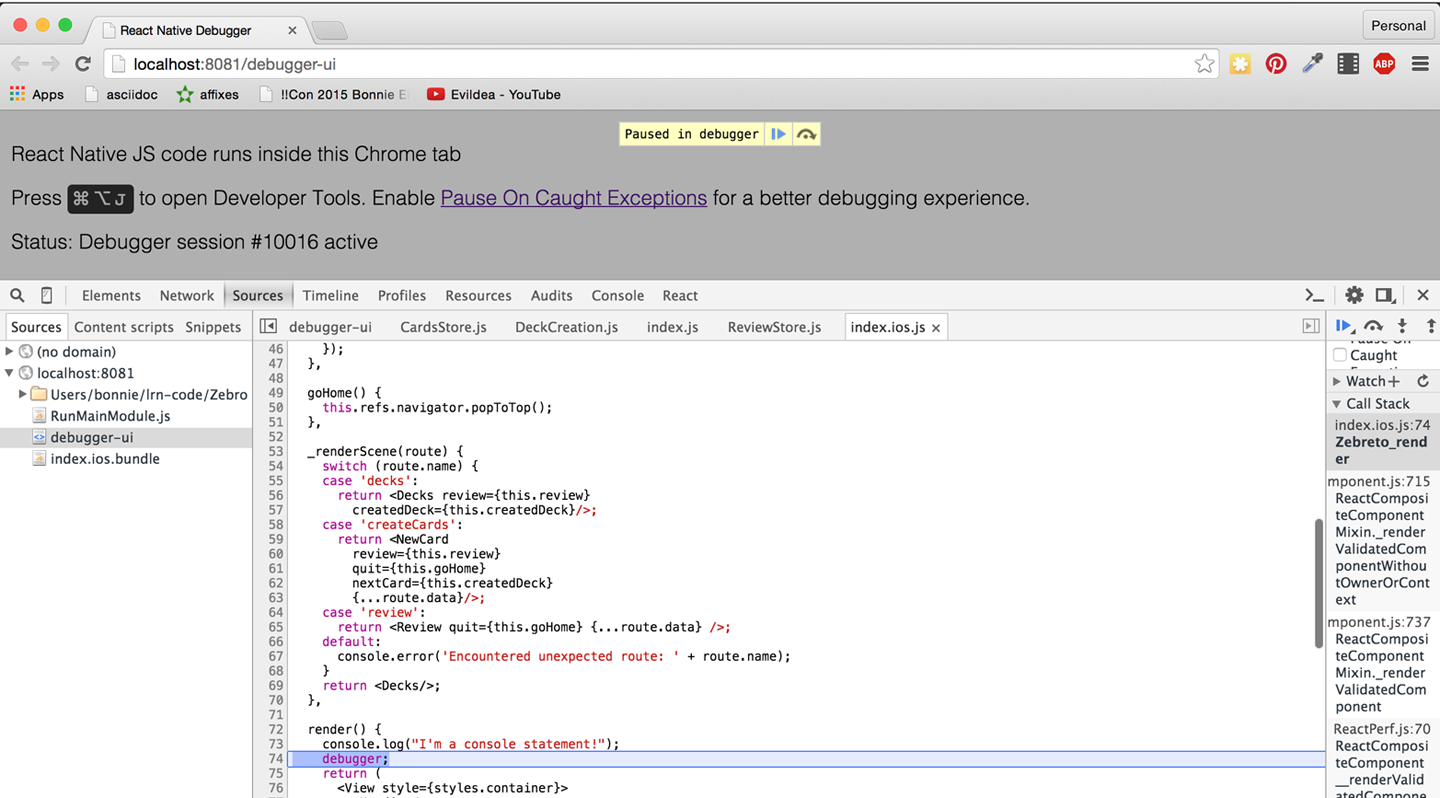
Task: Switch to the Network panel tab
Action: coord(186,295)
